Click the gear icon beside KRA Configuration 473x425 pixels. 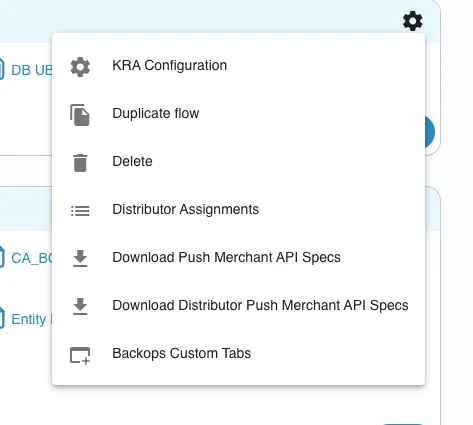(80, 67)
